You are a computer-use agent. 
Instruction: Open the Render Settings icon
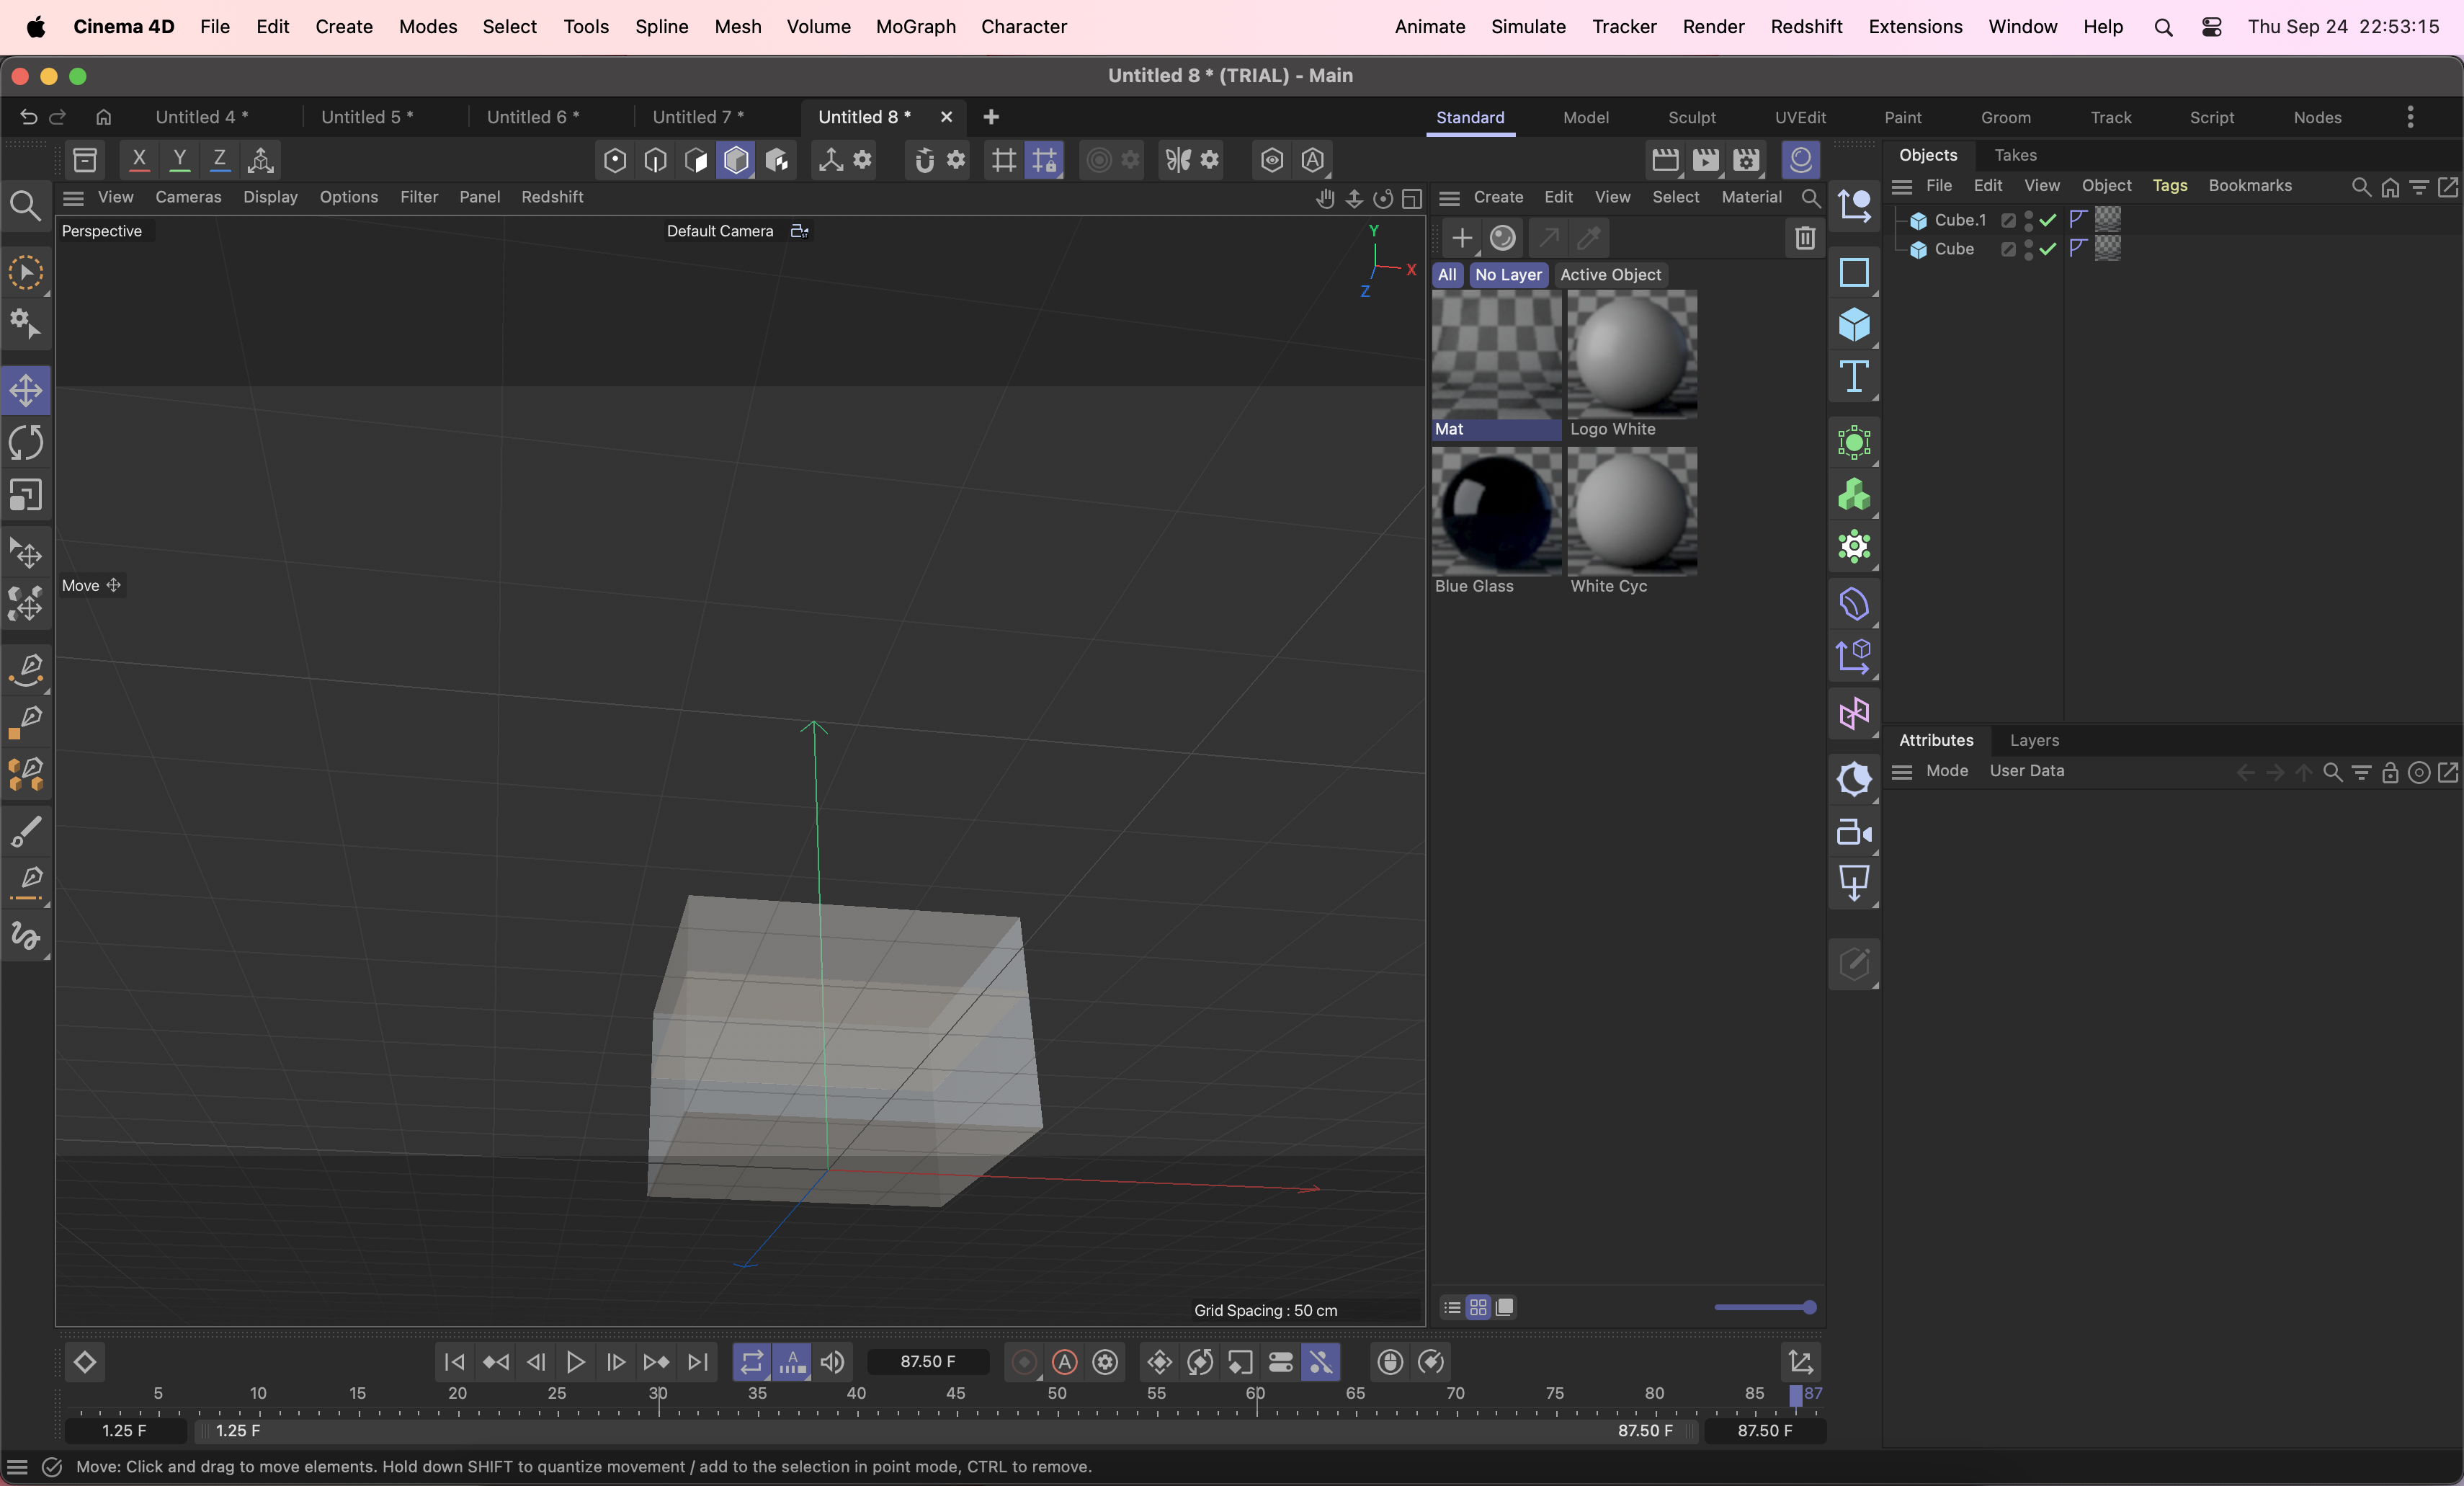coord(1746,160)
